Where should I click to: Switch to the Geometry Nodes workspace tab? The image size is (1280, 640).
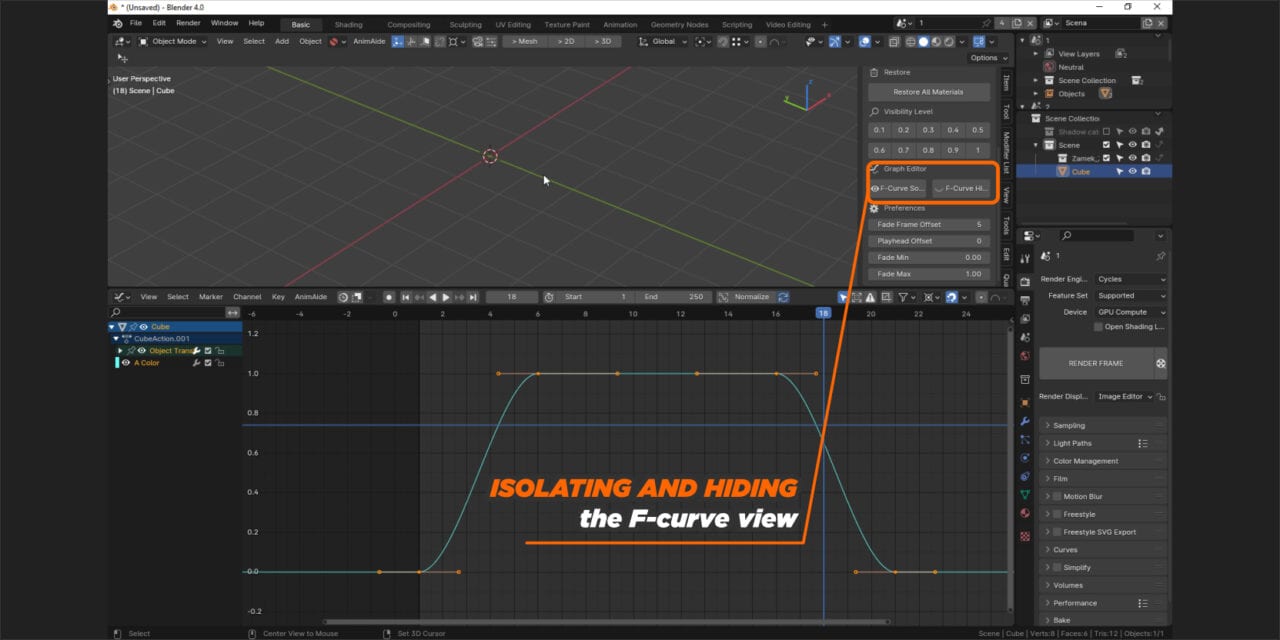(679, 24)
